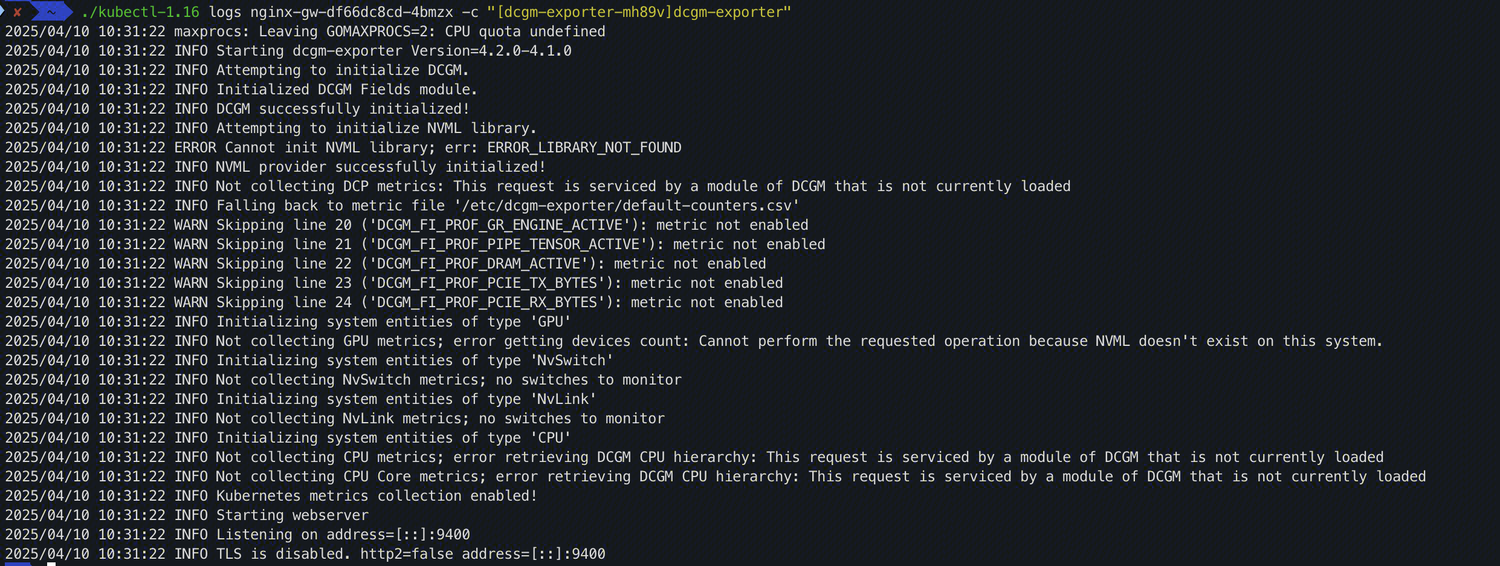Viewport: 1500px width, 566px height.
Task: Click the ./kubectl-1.16 command text
Action: tap(140, 12)
